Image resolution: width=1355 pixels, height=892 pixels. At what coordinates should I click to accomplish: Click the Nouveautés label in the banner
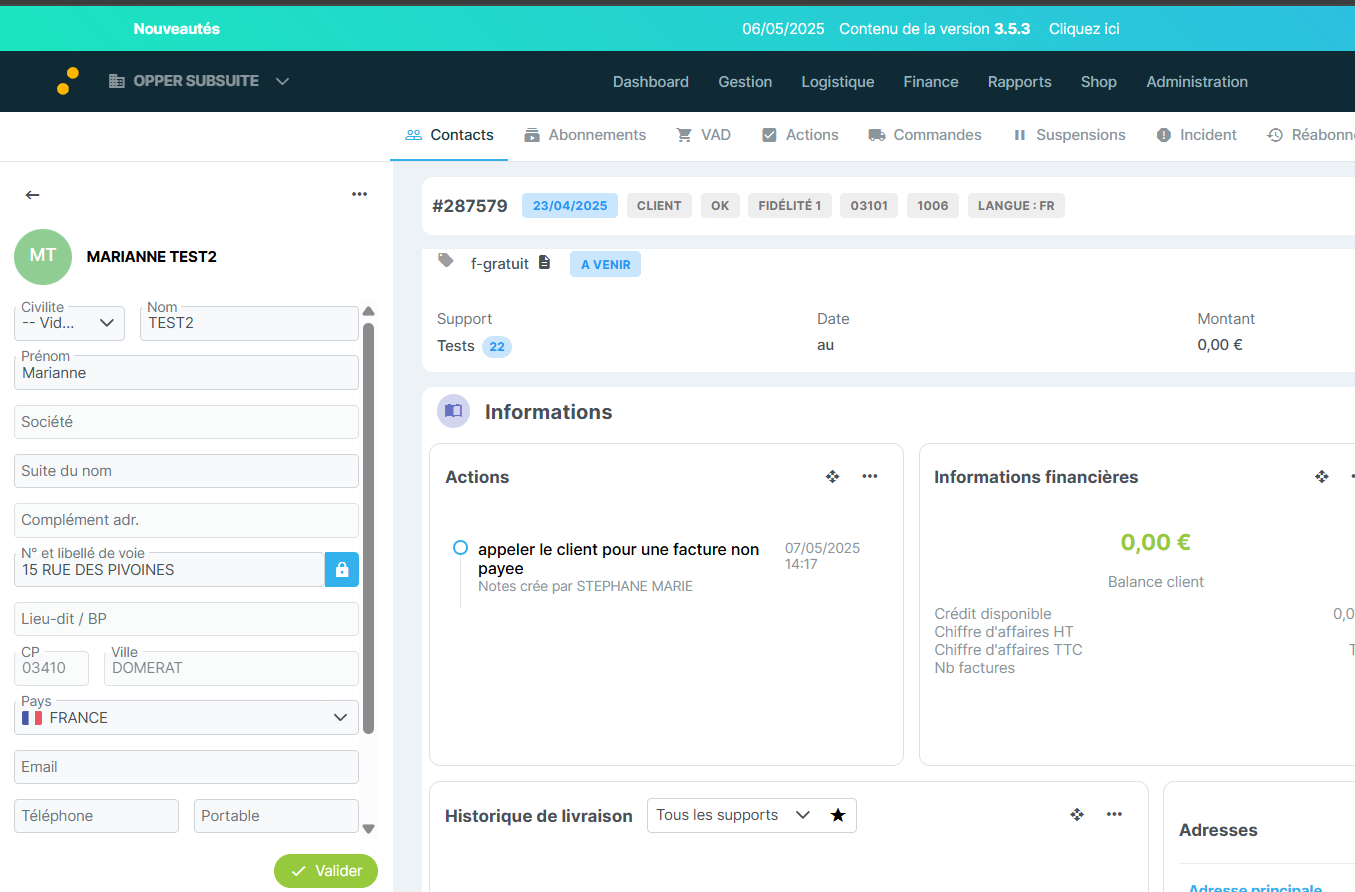coord(177,29)
